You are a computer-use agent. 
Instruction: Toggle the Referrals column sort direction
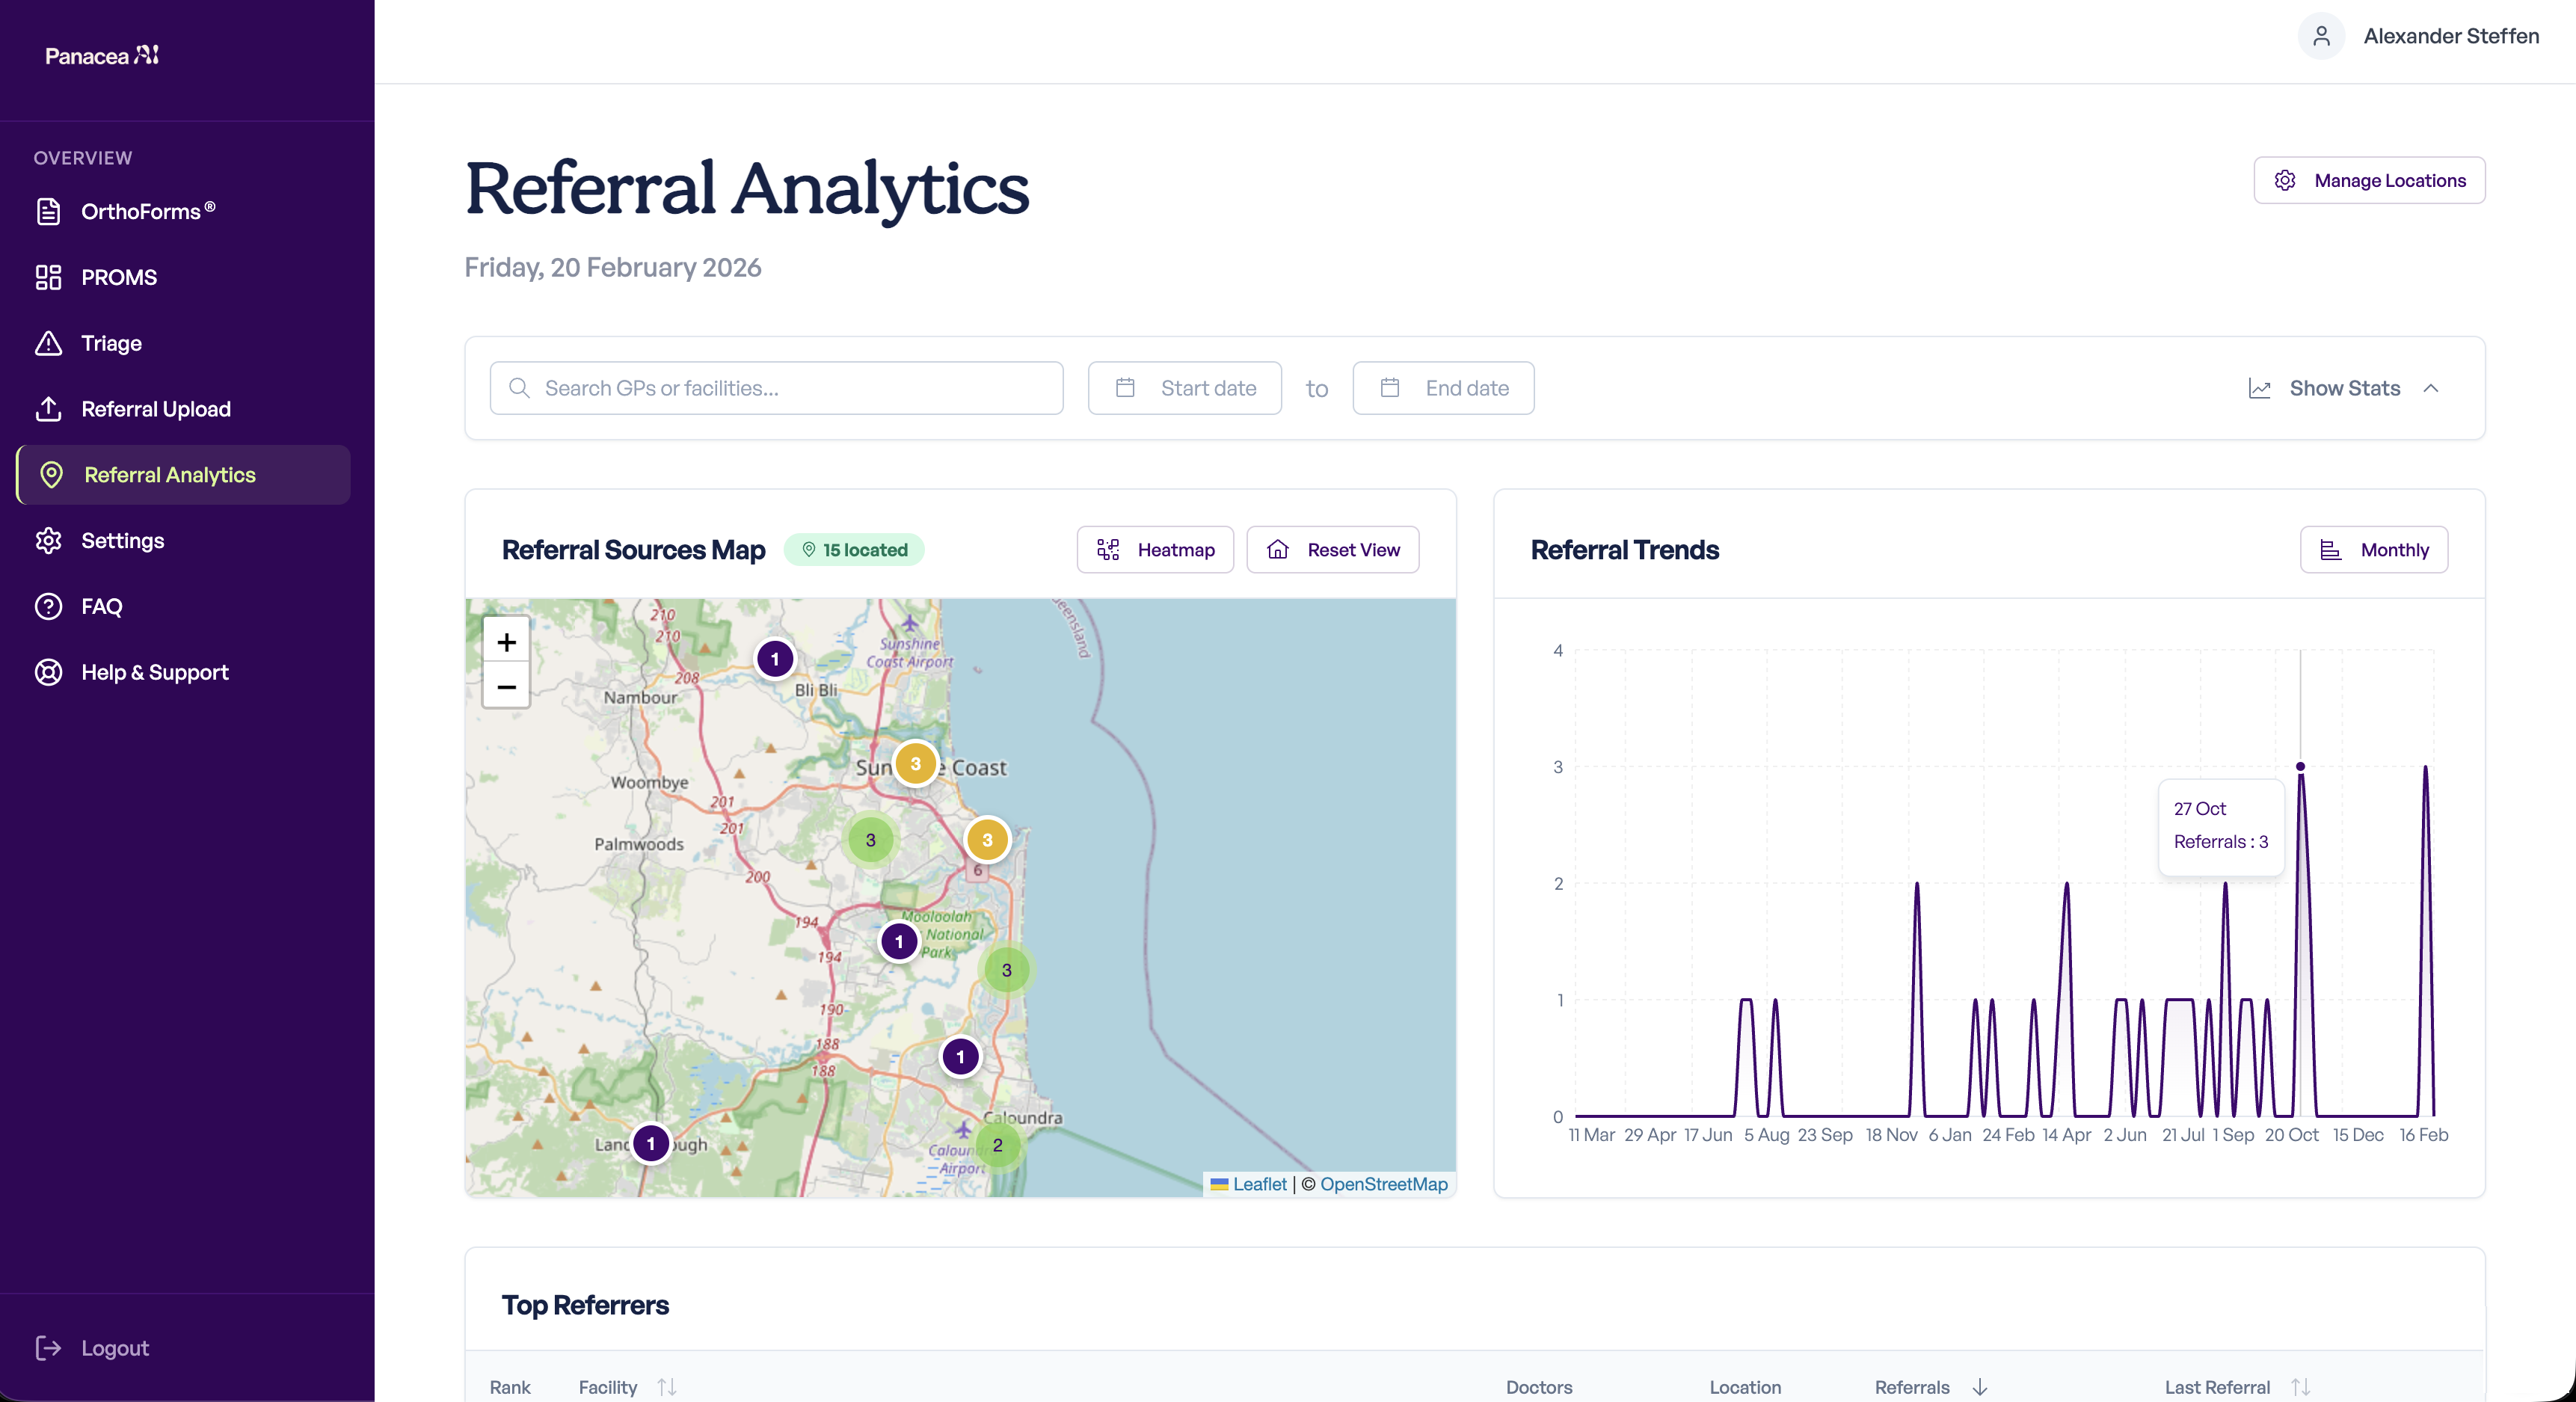pos(1979,1387)
